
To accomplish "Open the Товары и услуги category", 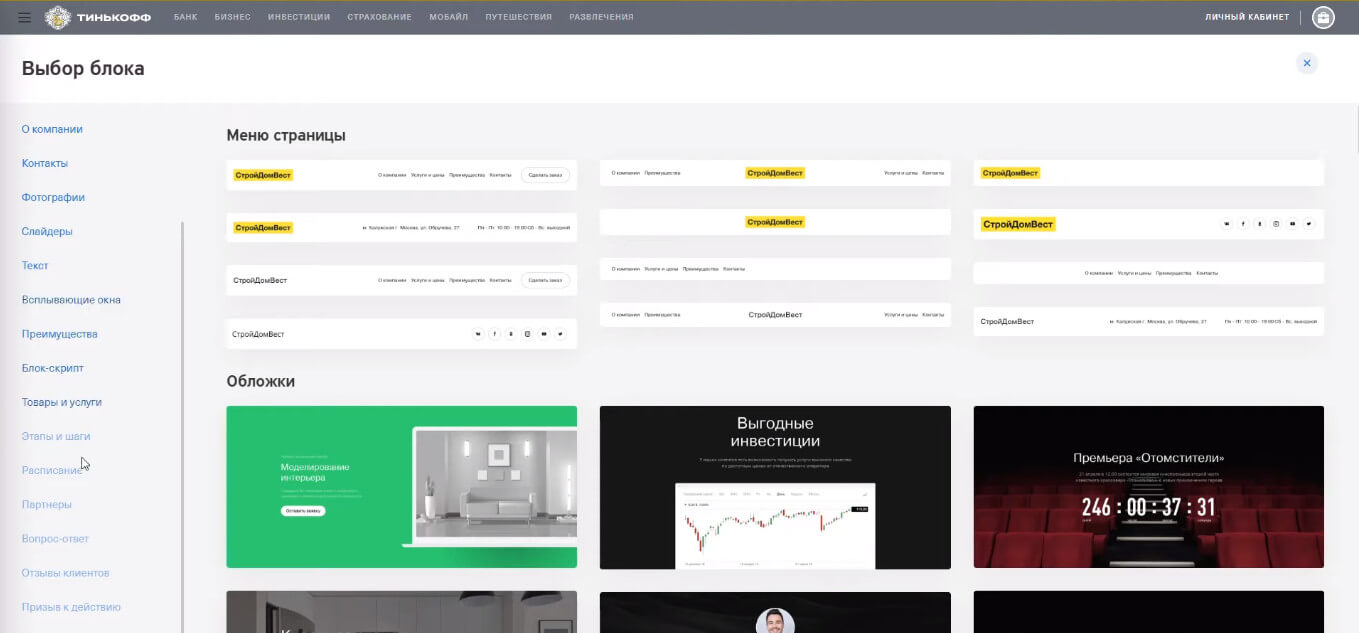I will click(62, 402).
